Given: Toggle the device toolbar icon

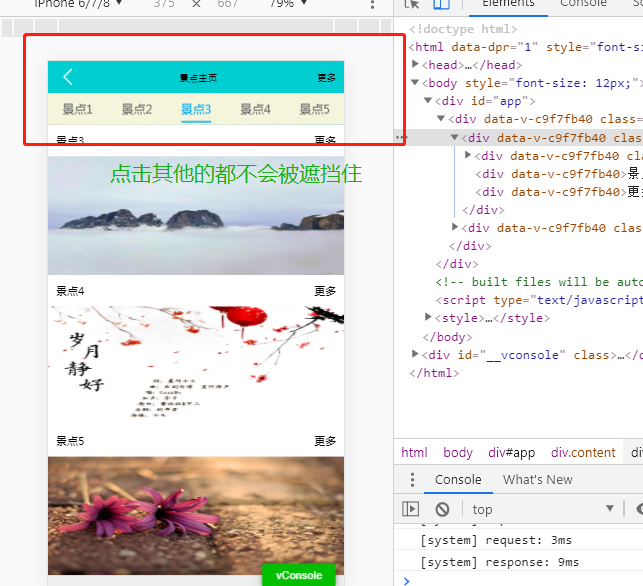Looking at the screenshot, I should pyautogui.click(x=442, y=4).
